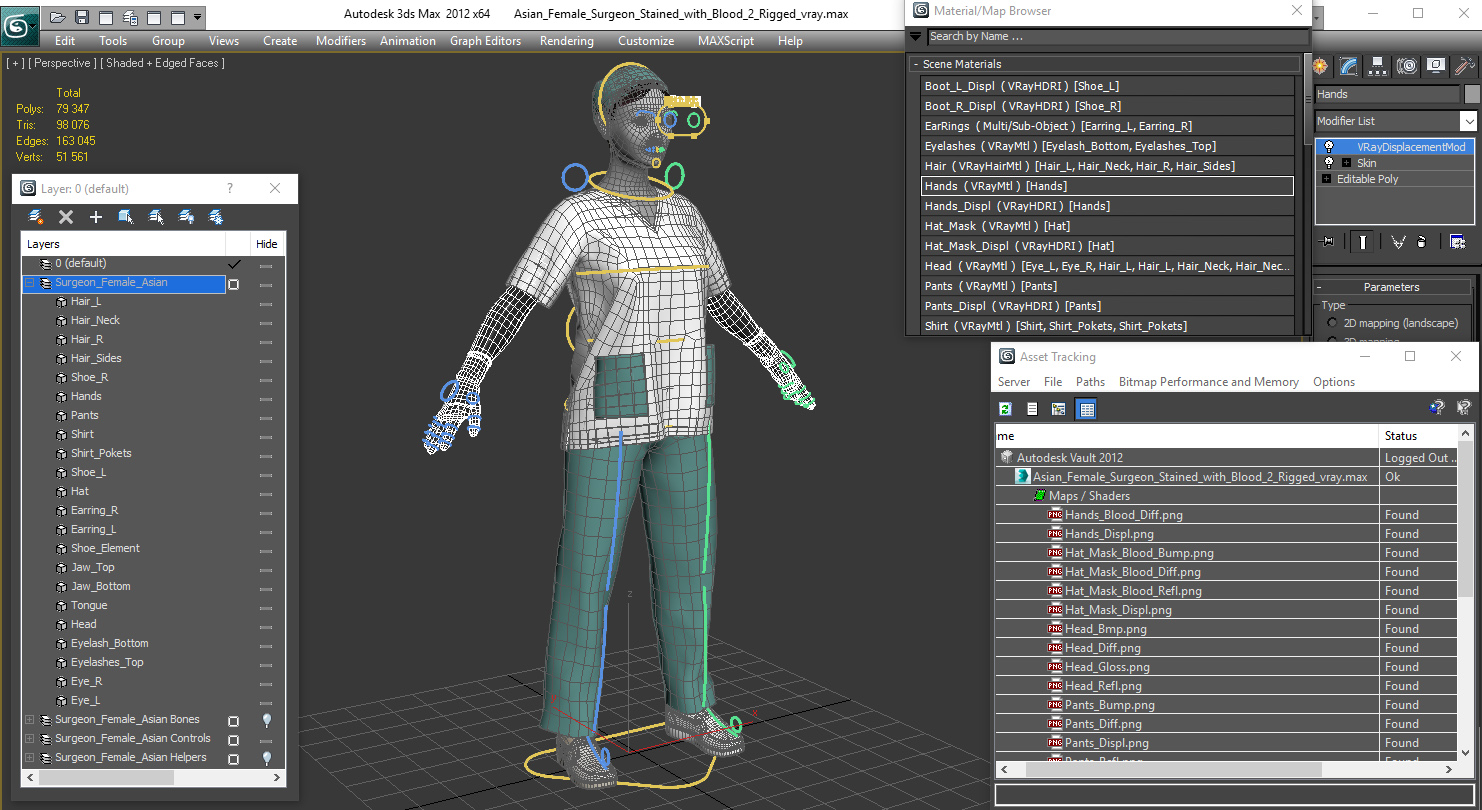Click Make Unique icon below modifier stack

click(x=1398, y=241)
